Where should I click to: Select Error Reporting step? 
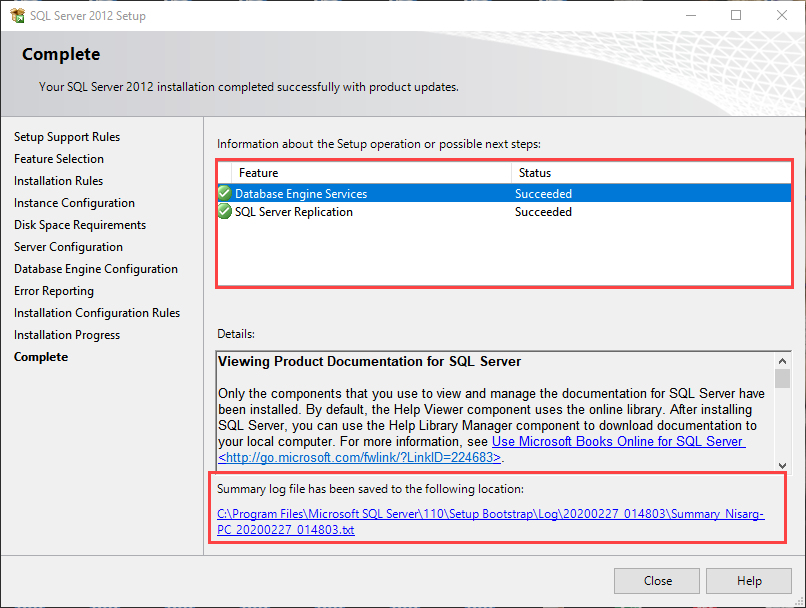click(54, 291)
